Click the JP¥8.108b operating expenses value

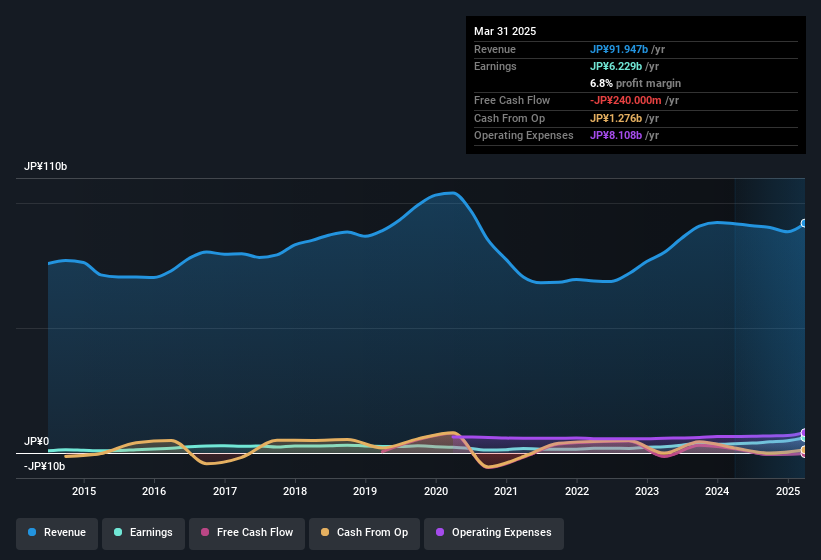pyautogui.click(x=616, y=135)
